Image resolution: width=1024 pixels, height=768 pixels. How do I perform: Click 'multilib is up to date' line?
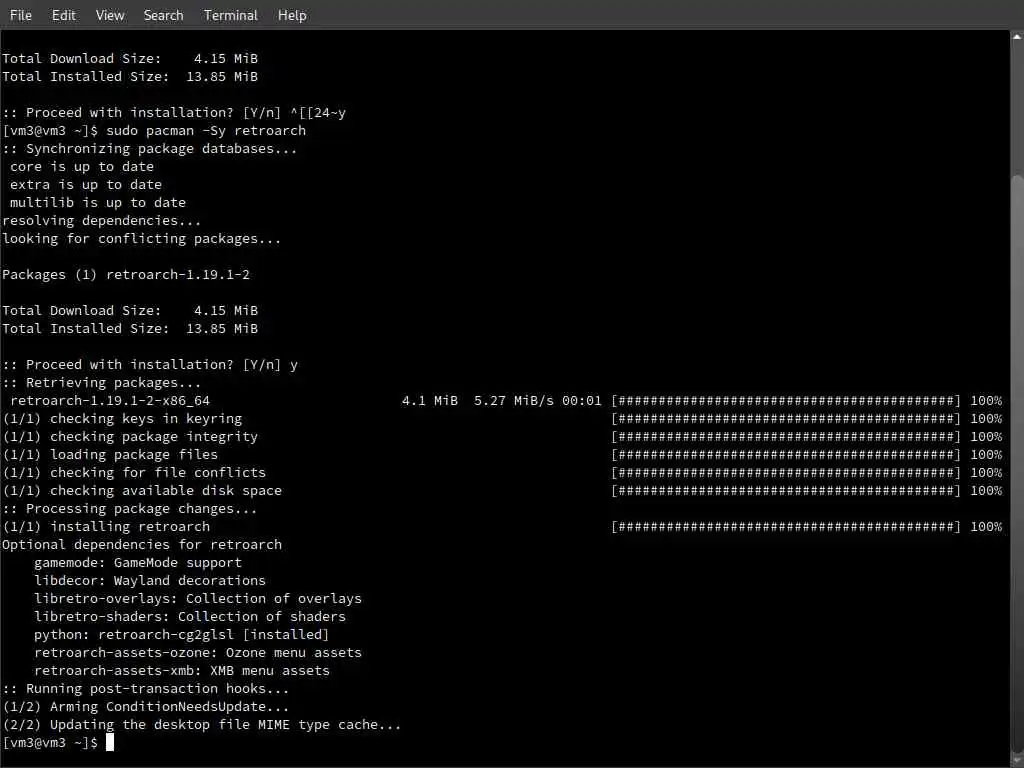click(x=97, y=203)
